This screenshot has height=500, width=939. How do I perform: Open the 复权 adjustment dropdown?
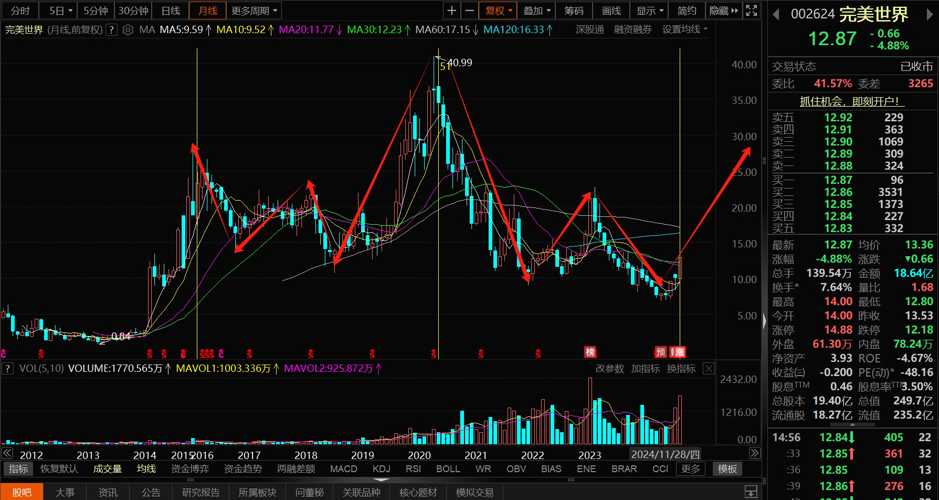pos(498,10)
